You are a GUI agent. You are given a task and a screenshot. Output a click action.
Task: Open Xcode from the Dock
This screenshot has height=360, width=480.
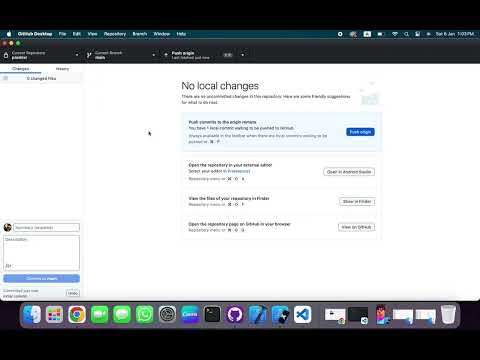(x=258, y=314)
